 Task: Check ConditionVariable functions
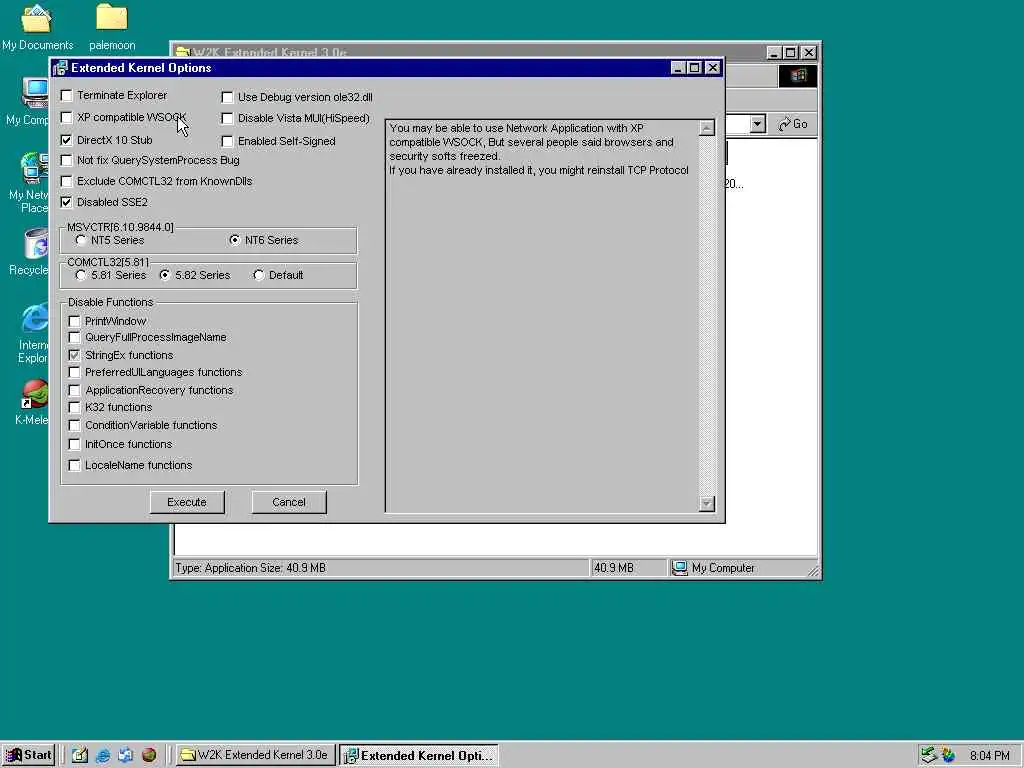click(74, 425)
